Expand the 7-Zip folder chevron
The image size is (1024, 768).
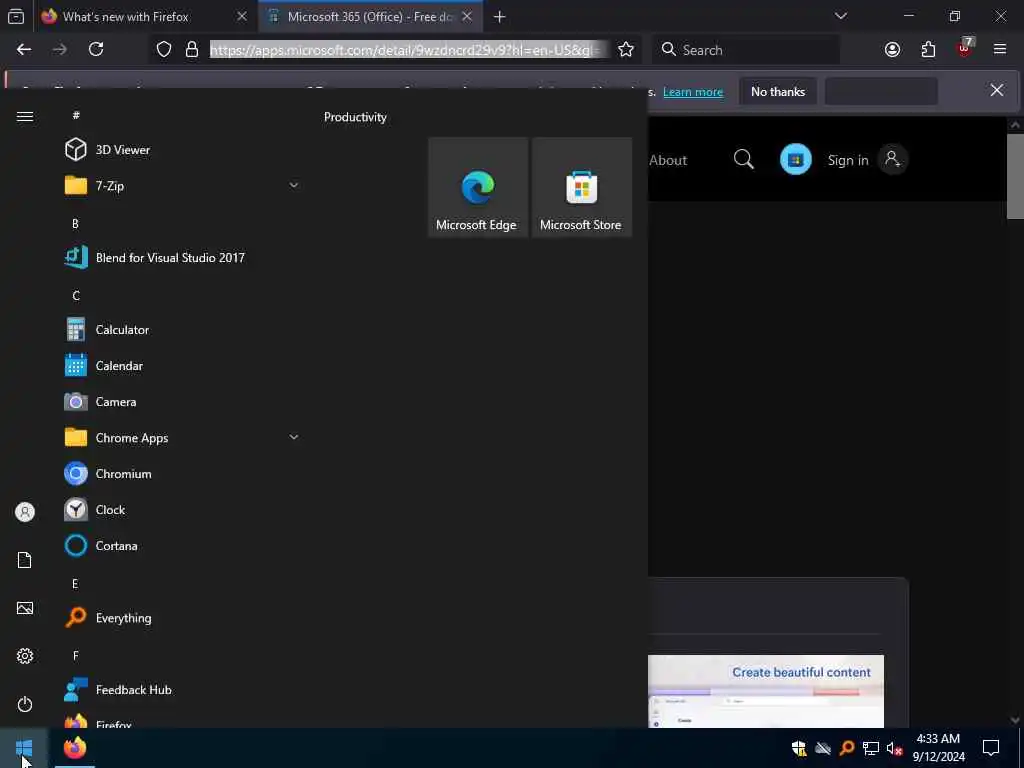[294, 185]
